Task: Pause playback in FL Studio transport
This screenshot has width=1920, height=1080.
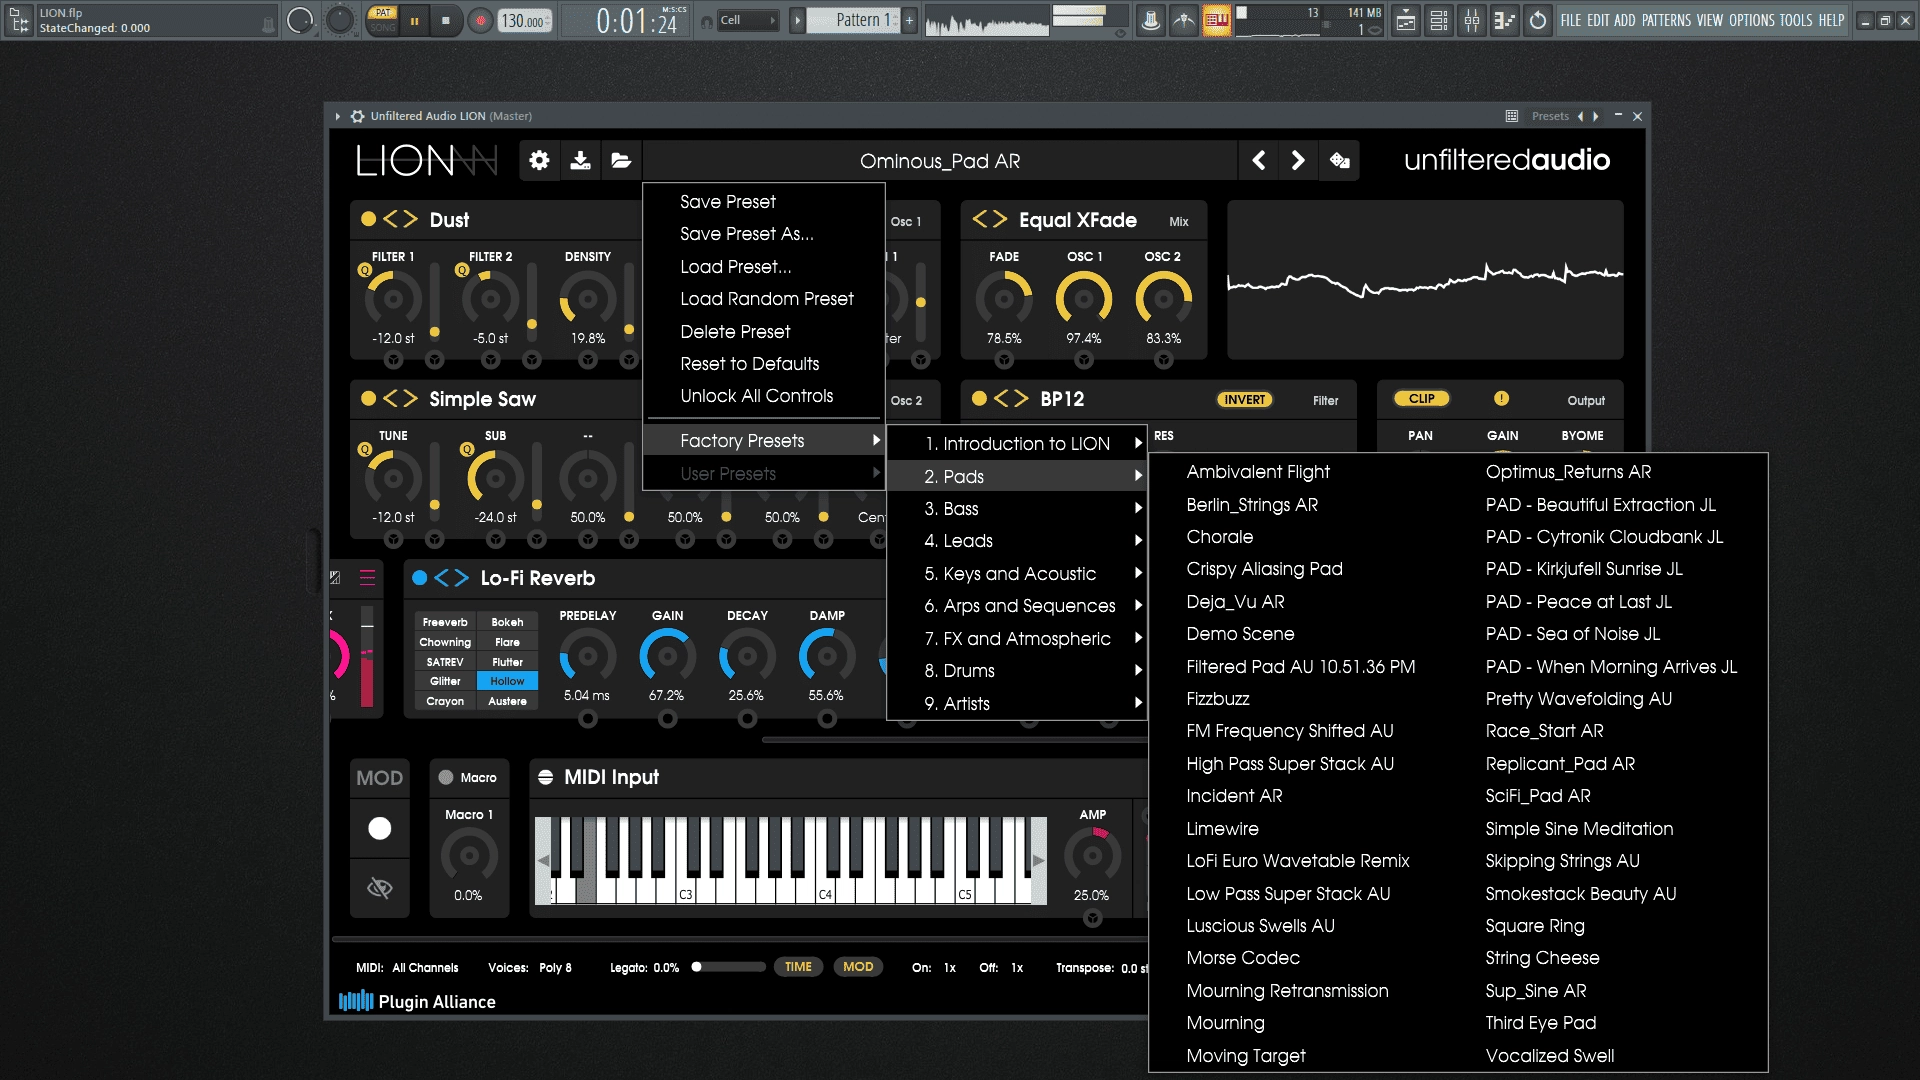Action: click(x=414, y=20)
